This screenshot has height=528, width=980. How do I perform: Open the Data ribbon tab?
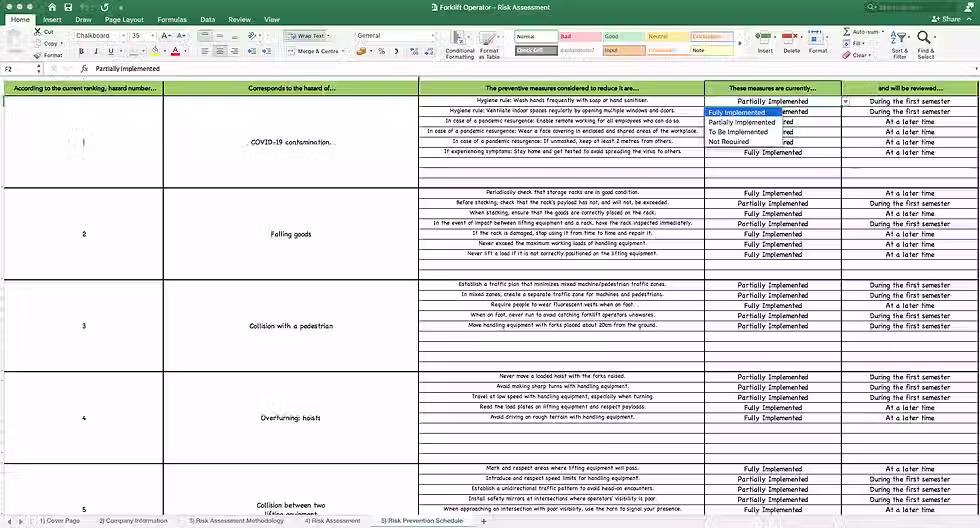[x=208, y=19]
